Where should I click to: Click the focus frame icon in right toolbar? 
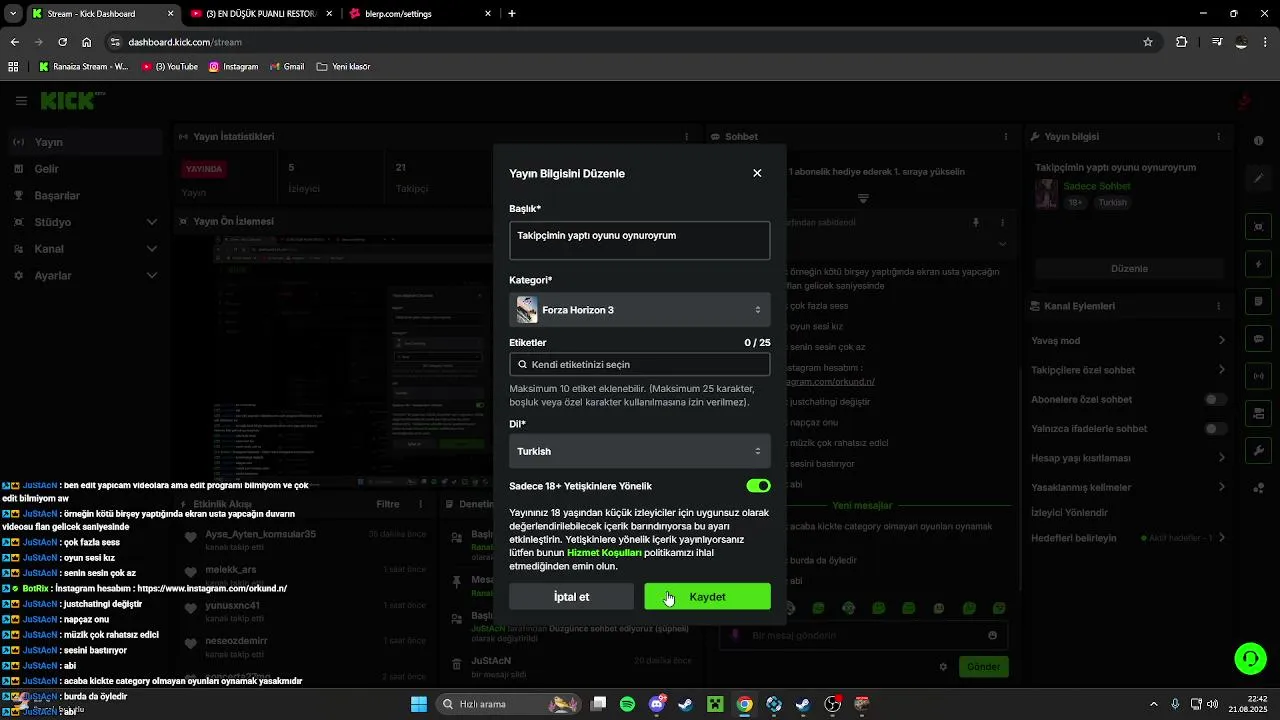1258,227
